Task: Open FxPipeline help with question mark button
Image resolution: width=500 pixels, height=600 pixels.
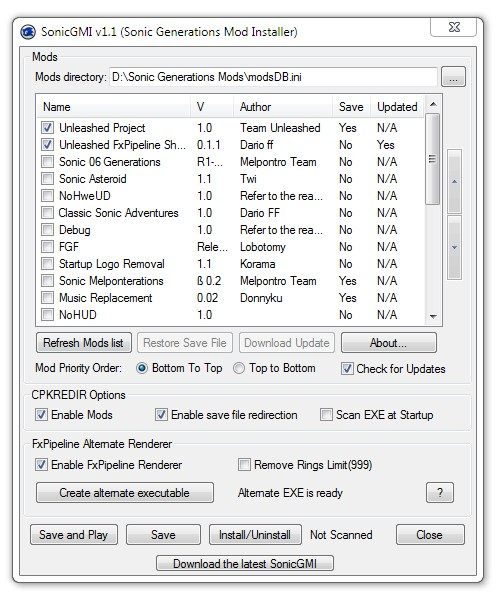Action: (x=440, y=493)
